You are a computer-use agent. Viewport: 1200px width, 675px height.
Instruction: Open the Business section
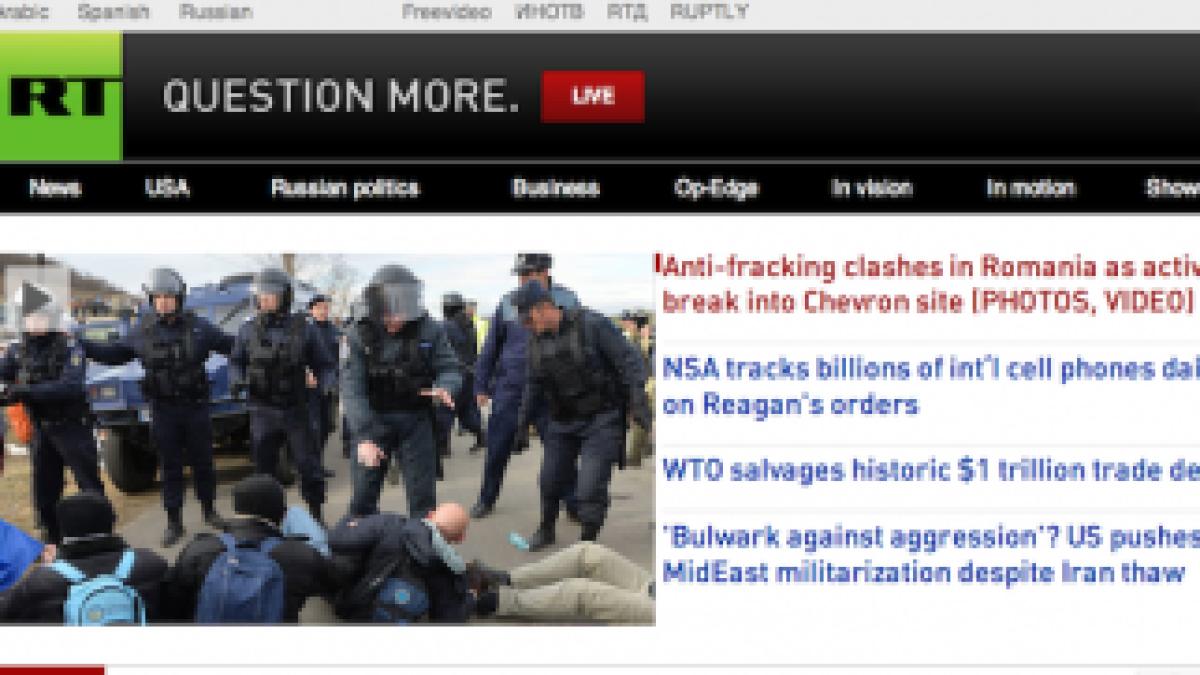coord(555,188)
